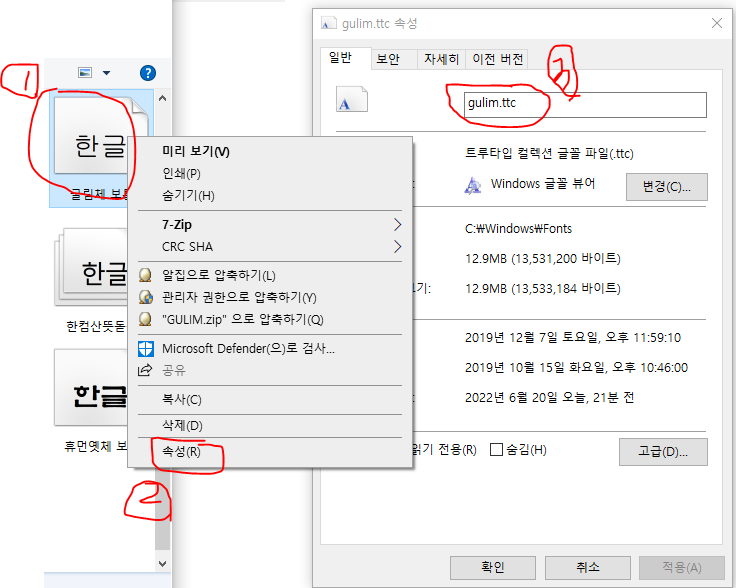Choose 미리 보기(V) in context menu
This screenshot has width=736, height=588.
(x=270, y=152)
